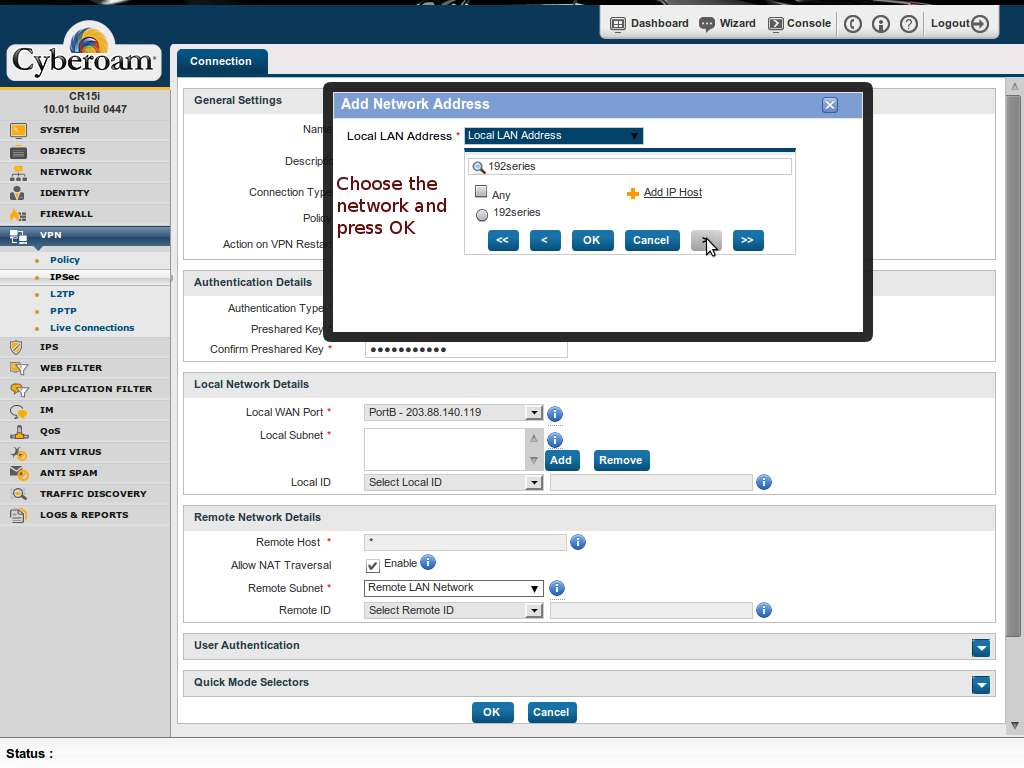This screenshot has height=768, width=1024.
Task: Click the main page vertical scrollbar
Action: pos(1014,366)
